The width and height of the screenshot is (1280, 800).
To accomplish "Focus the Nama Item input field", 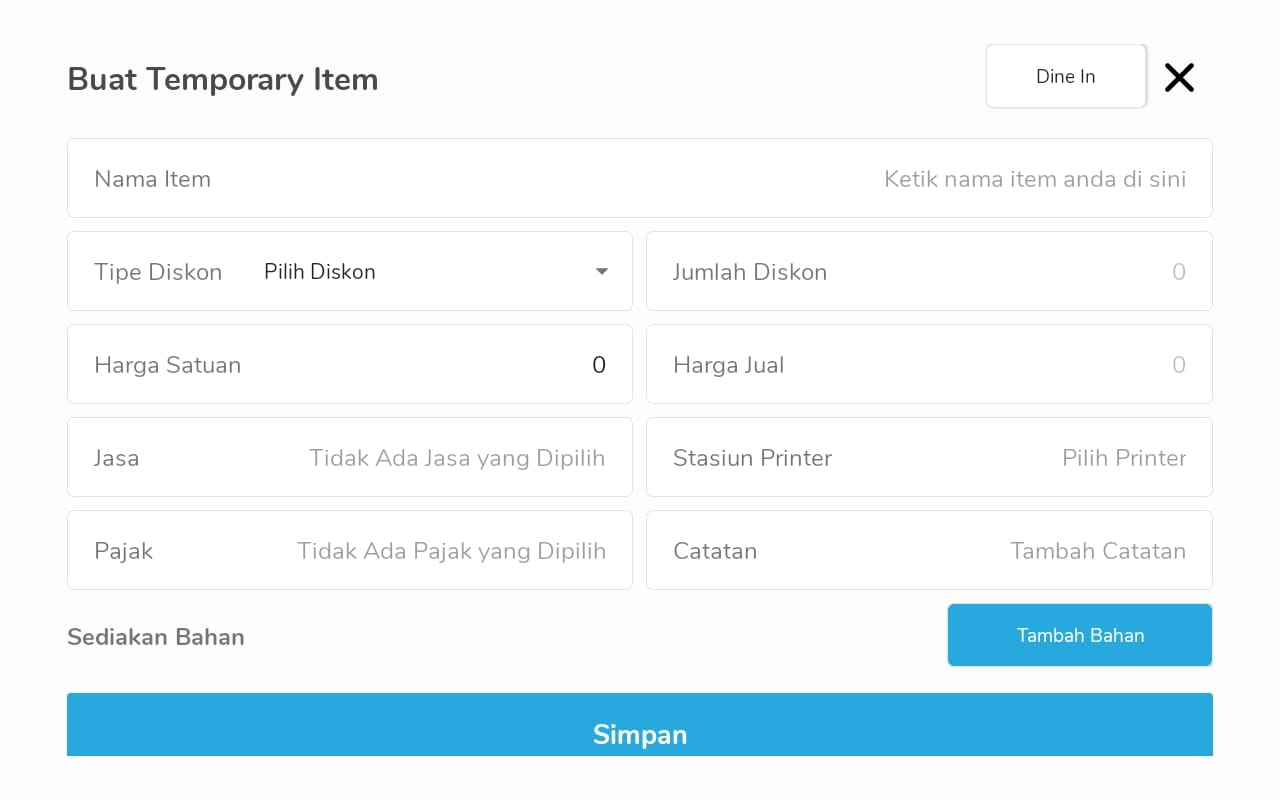I will point(640,178).
